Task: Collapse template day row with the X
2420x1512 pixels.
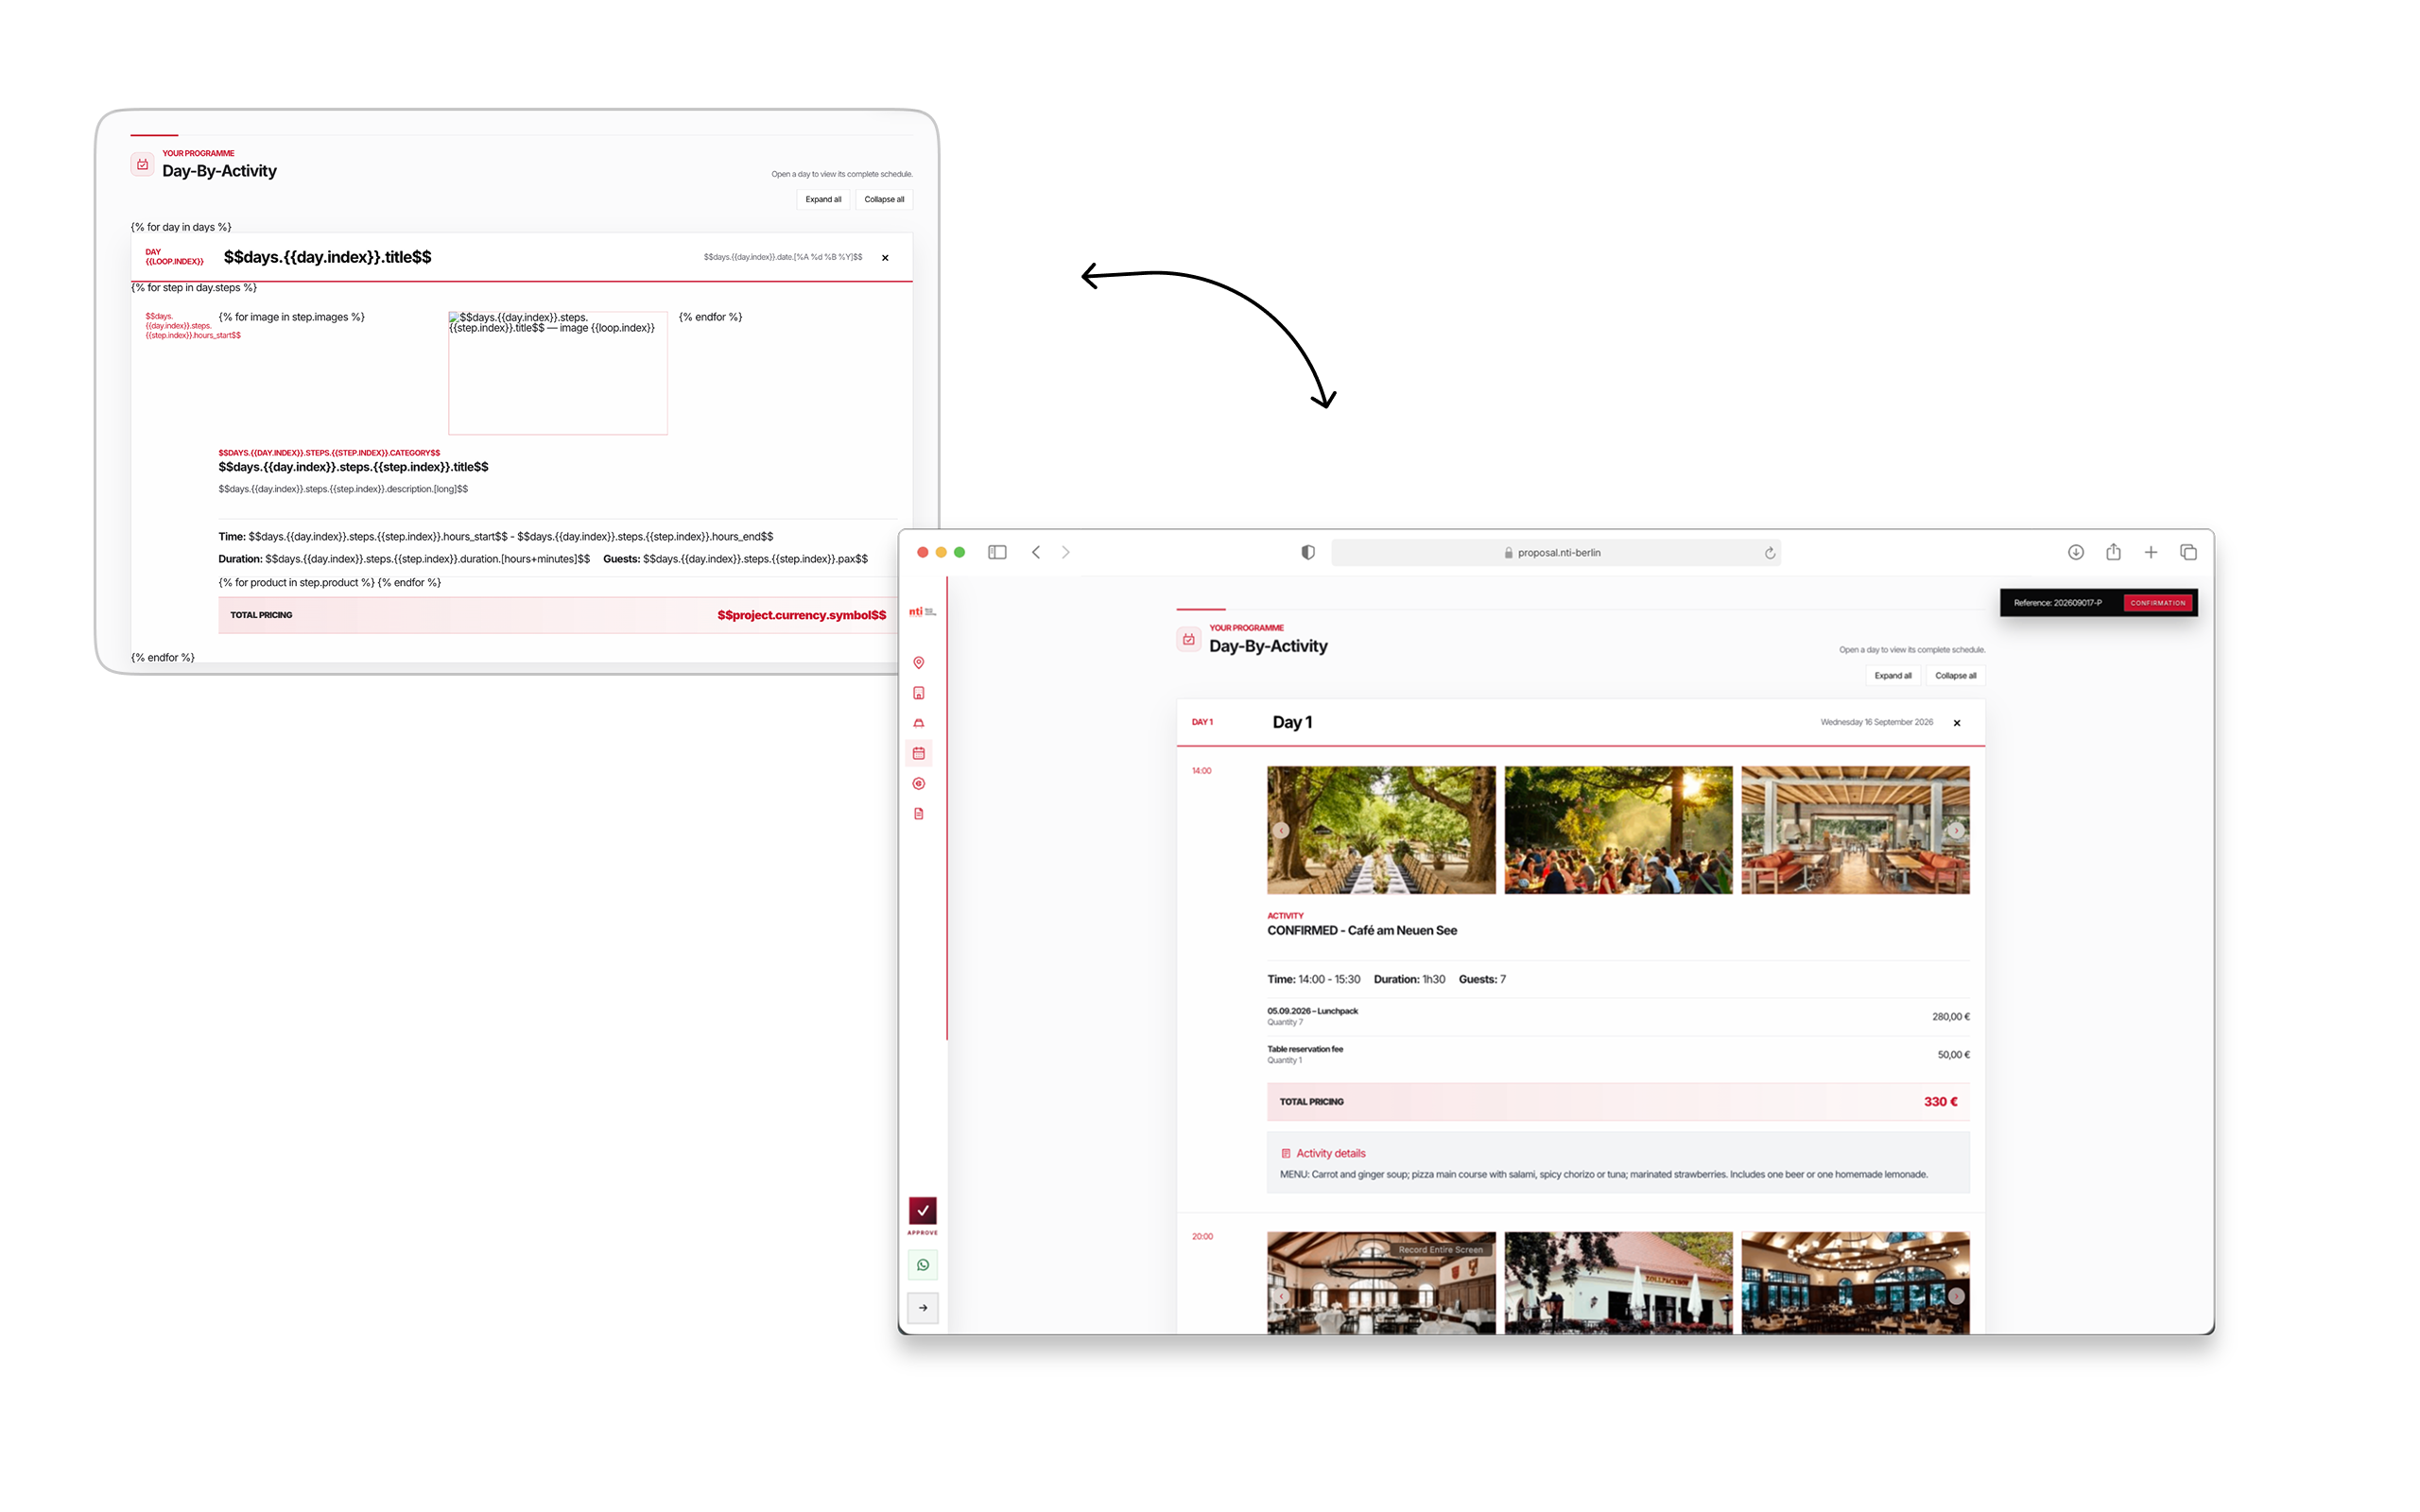Action: tap(885, 258)
